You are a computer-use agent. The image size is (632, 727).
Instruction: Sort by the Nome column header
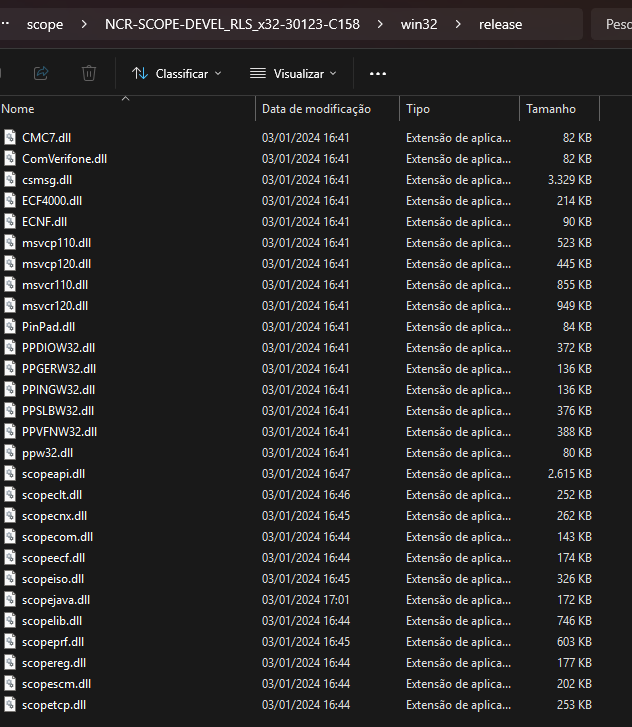click(x=127, y=109)
